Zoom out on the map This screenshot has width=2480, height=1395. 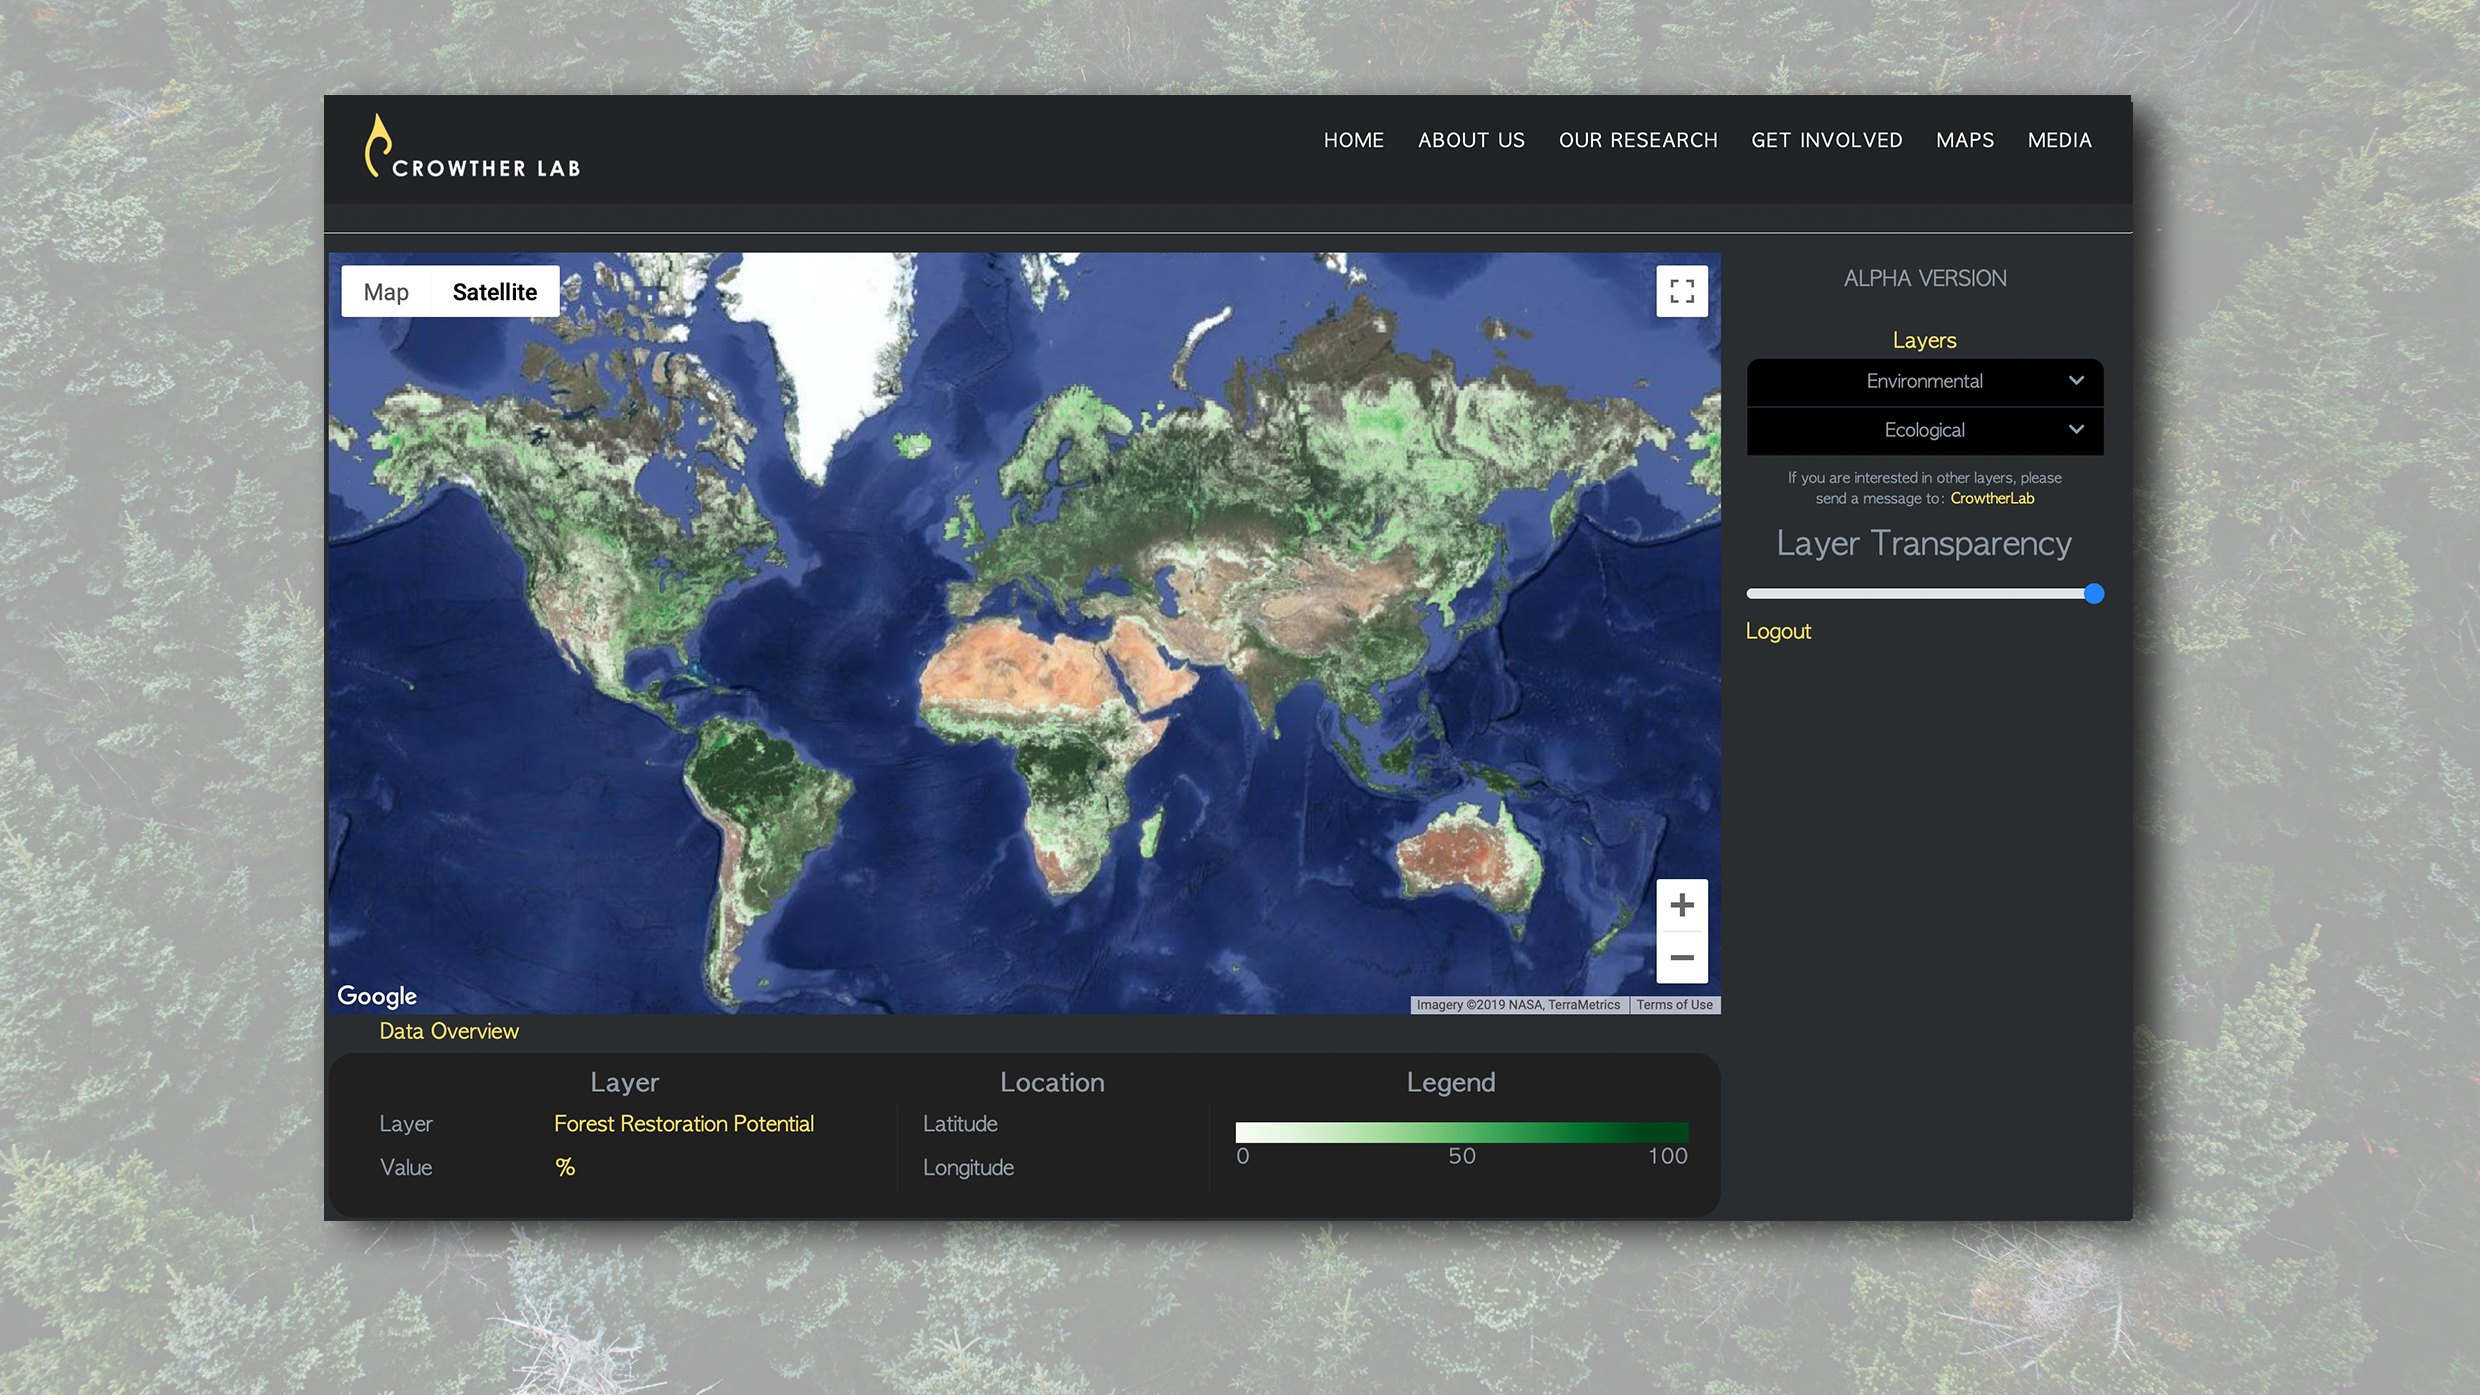click(1681, 957)
